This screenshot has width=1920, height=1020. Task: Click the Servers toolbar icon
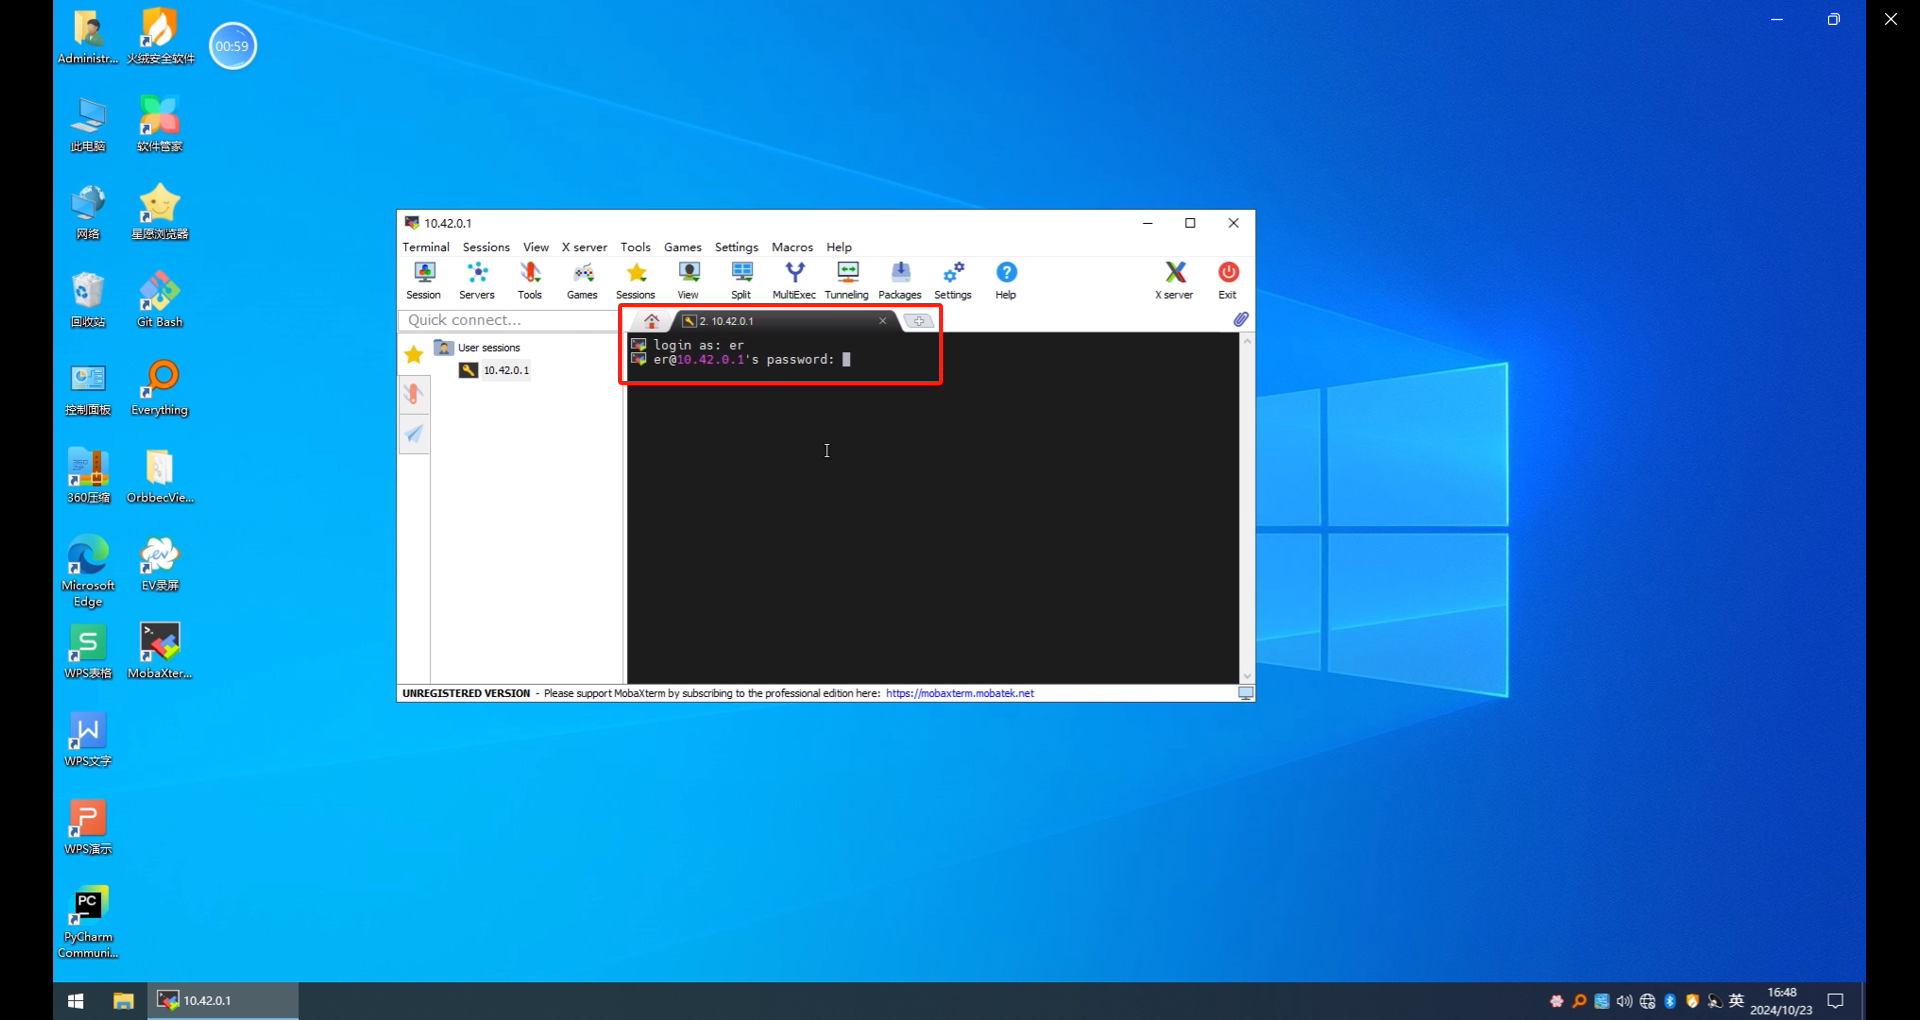(477, 280)
